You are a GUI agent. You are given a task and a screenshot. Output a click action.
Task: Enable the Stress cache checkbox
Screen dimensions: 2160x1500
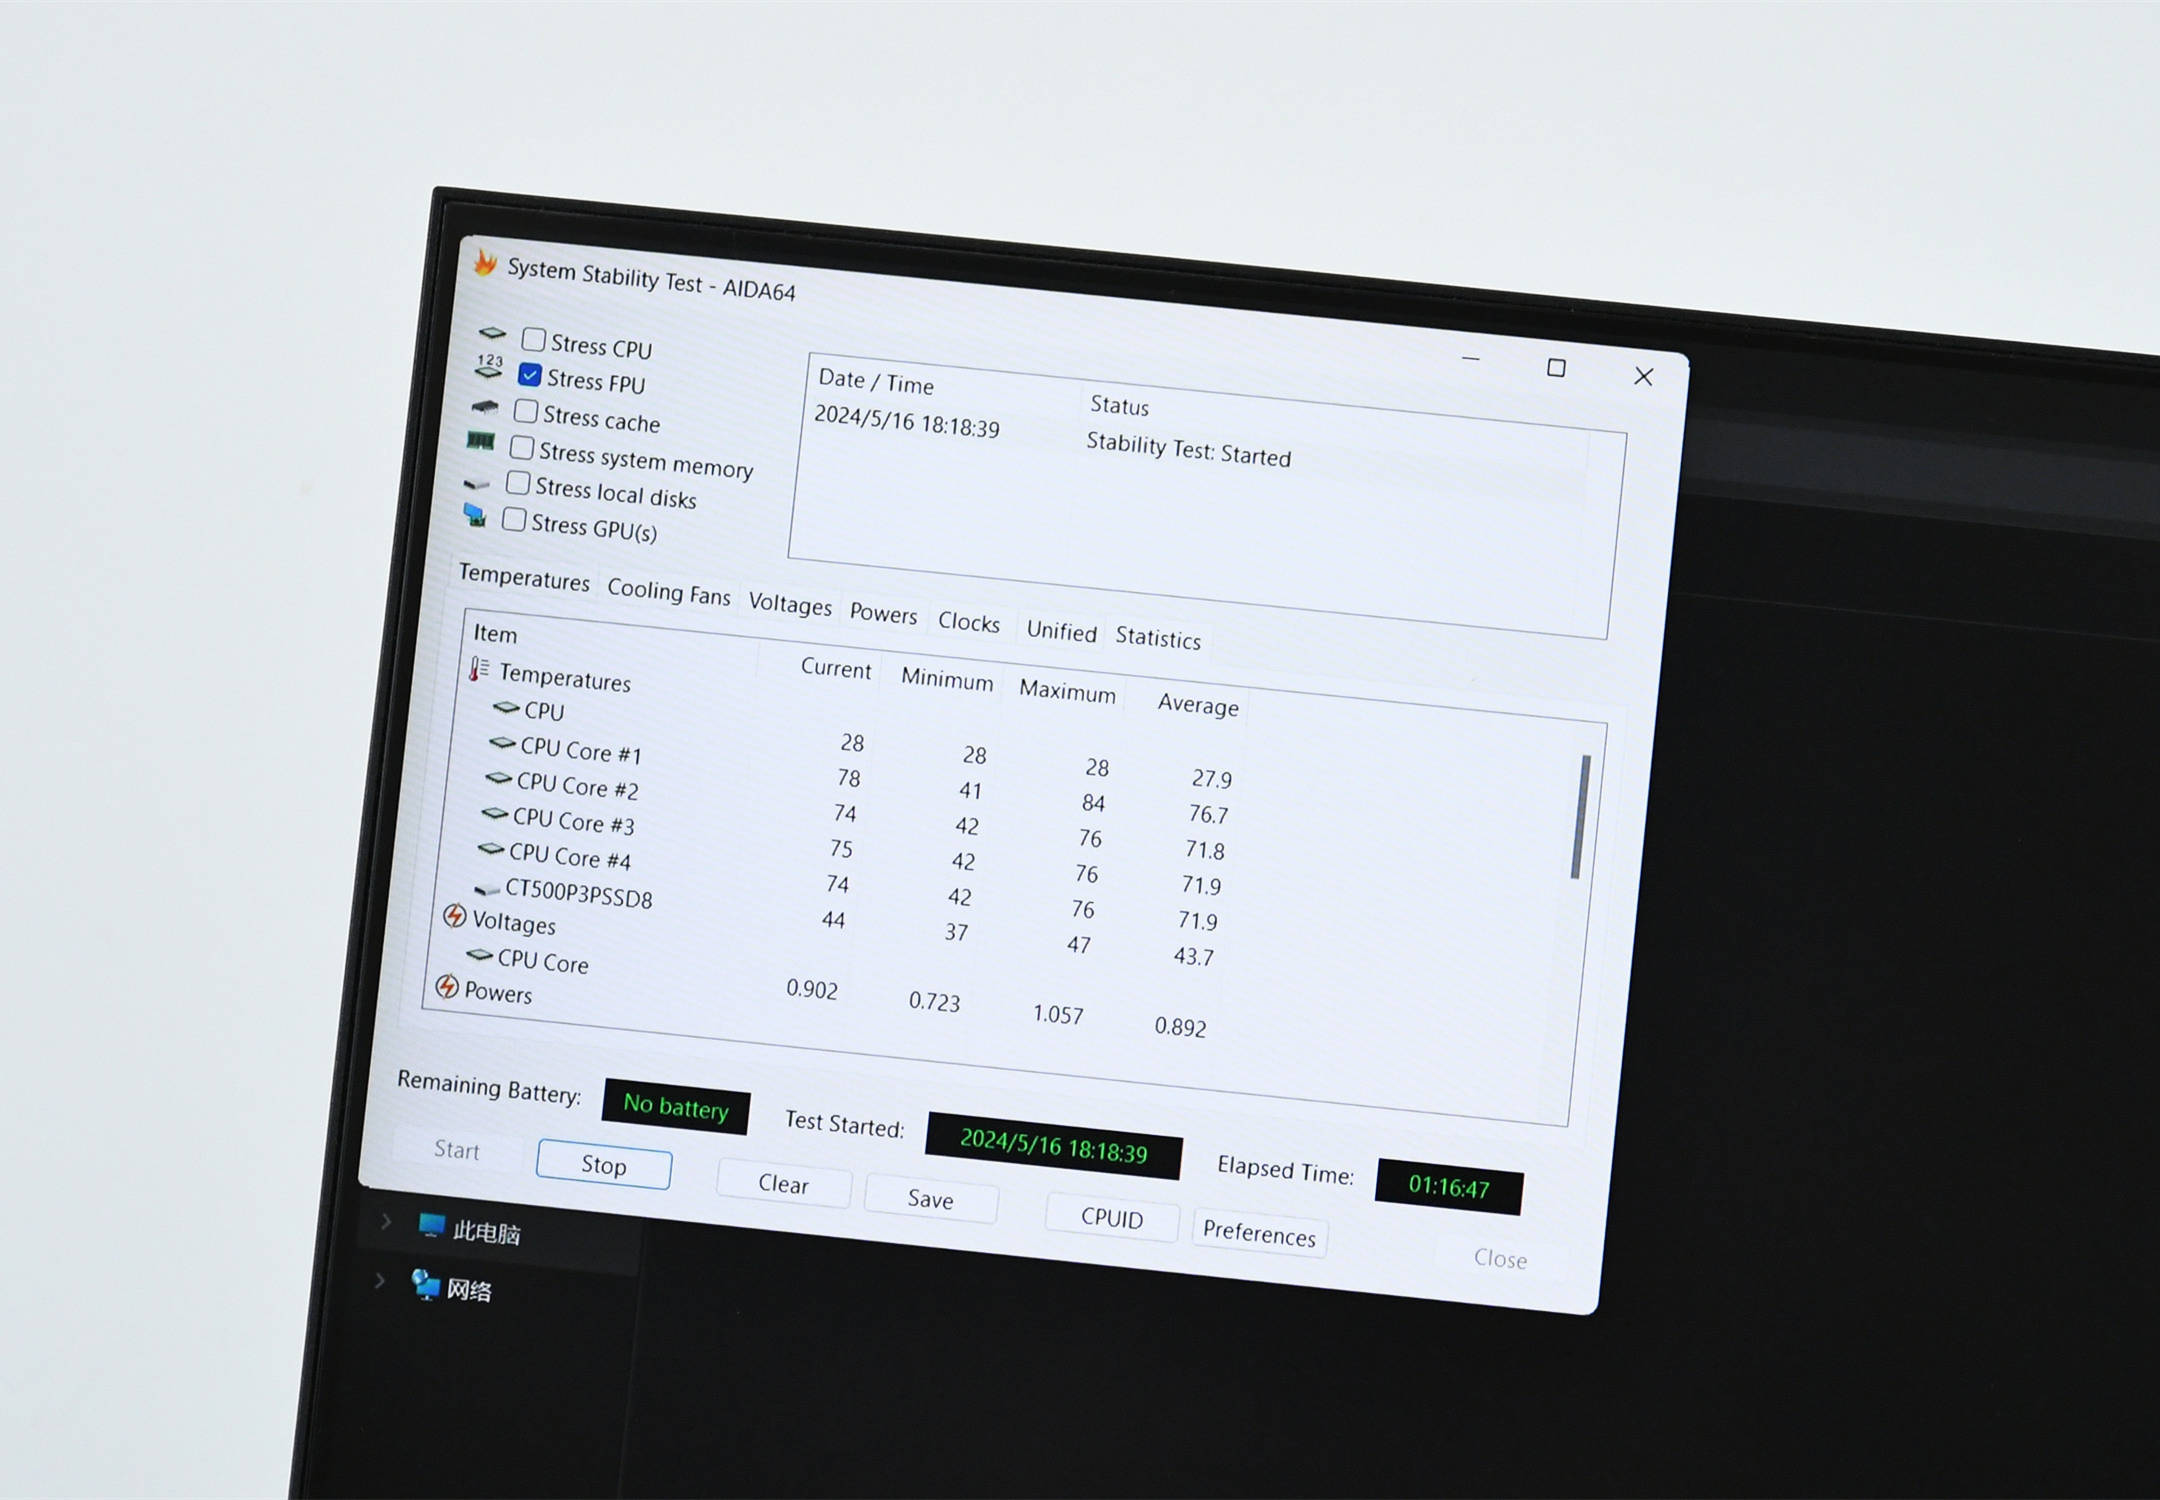pos(526,411)
